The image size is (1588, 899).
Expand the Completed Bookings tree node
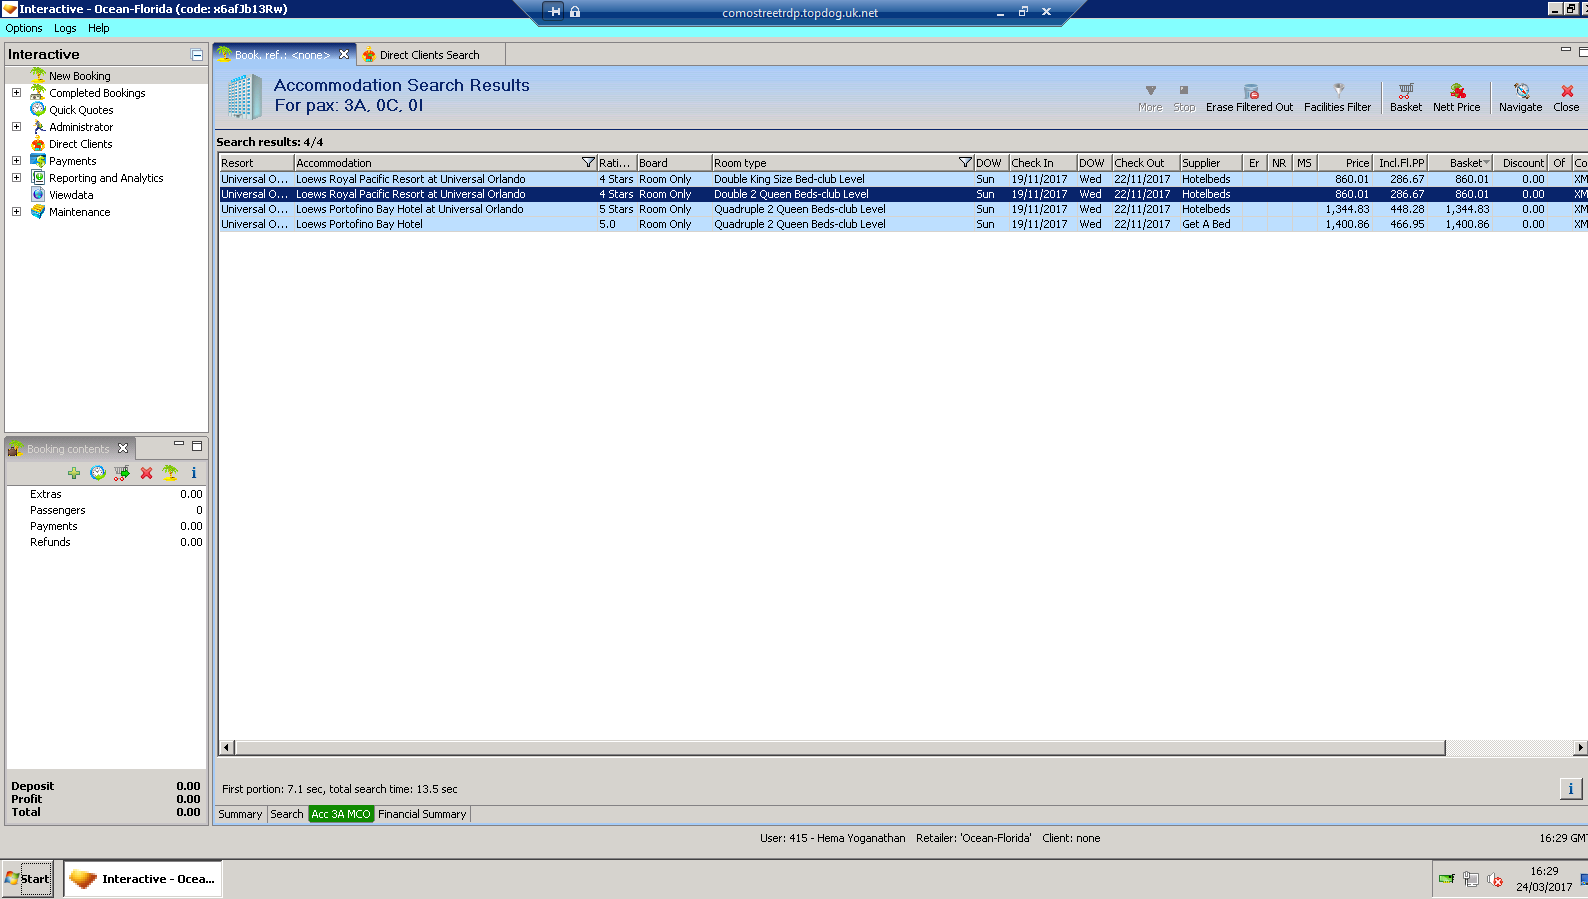click(16, 93)
